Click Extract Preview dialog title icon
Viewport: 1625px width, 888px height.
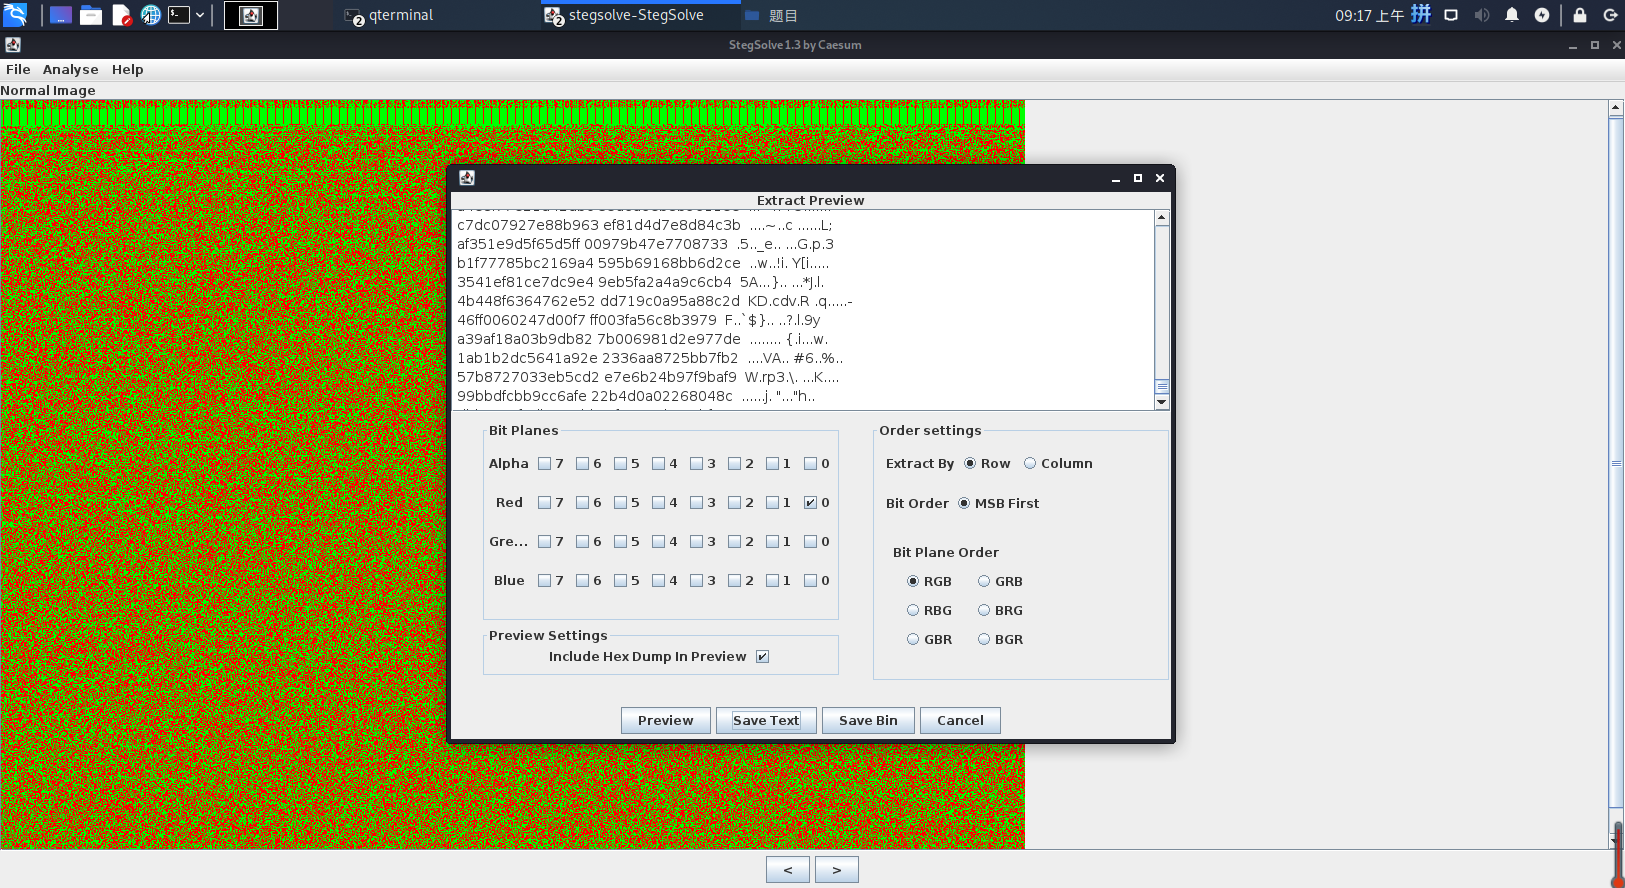point(467,177)
